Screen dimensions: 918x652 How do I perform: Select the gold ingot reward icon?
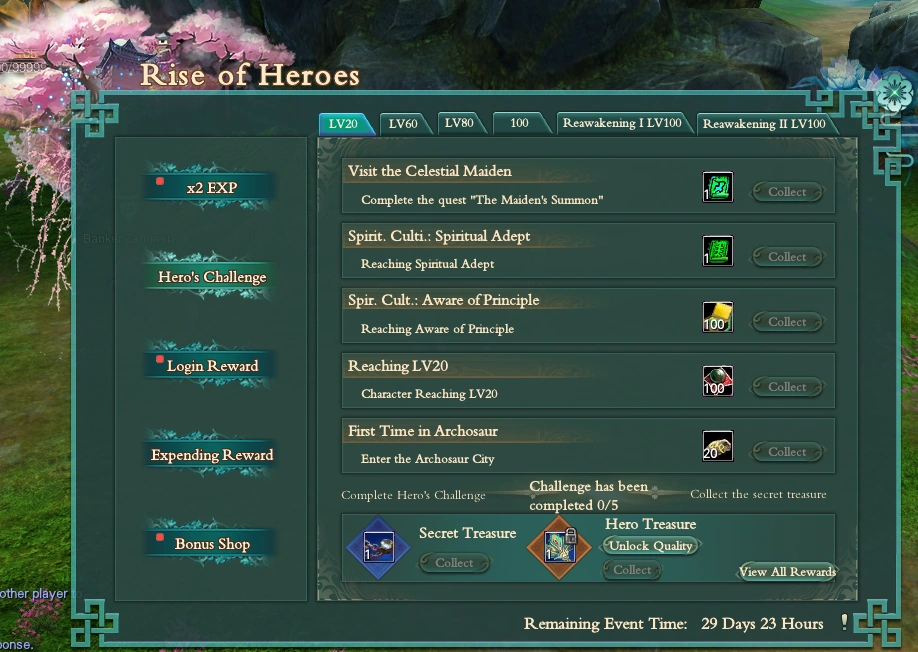tap(718, 317)
